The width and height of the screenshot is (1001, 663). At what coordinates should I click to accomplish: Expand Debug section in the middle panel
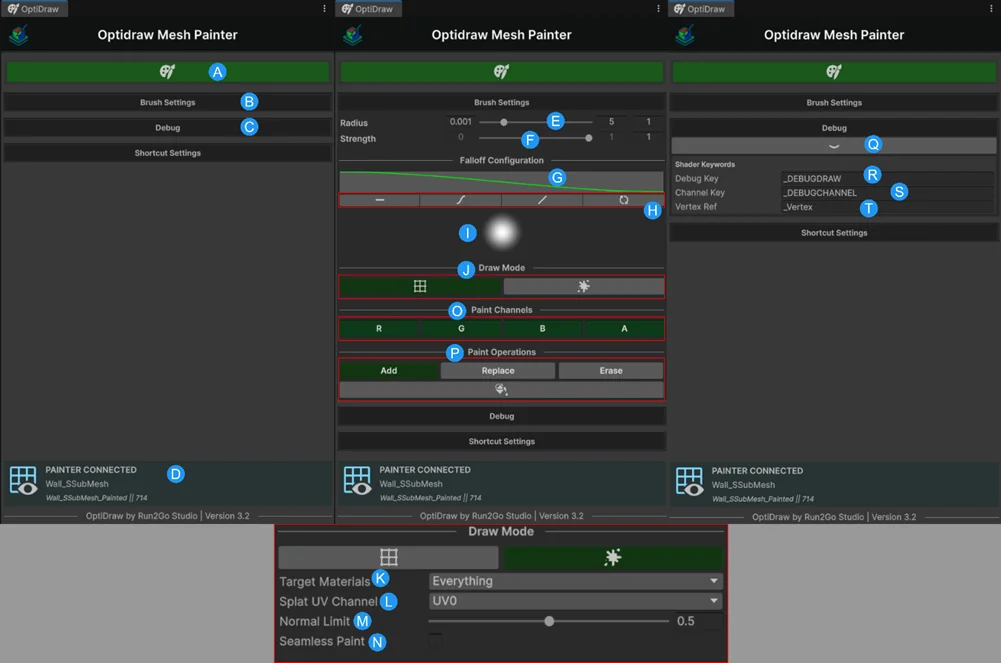501,416
